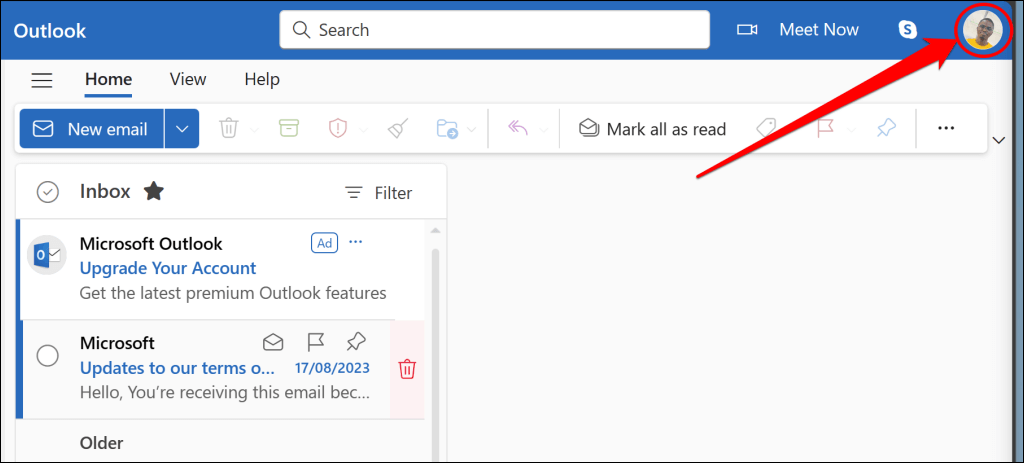Click the hamburger navigation menu icon
This screenshot has width=1024, height=463.
pyautogui.click(x=42, y=80)
